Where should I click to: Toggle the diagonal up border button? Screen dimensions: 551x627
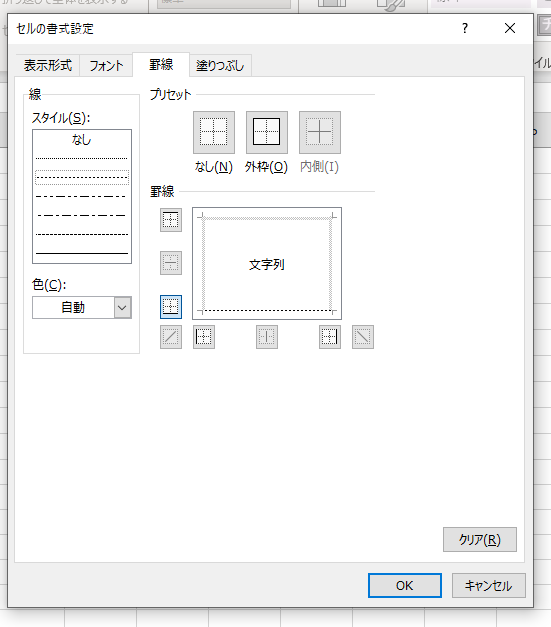[x=171, y=337]
